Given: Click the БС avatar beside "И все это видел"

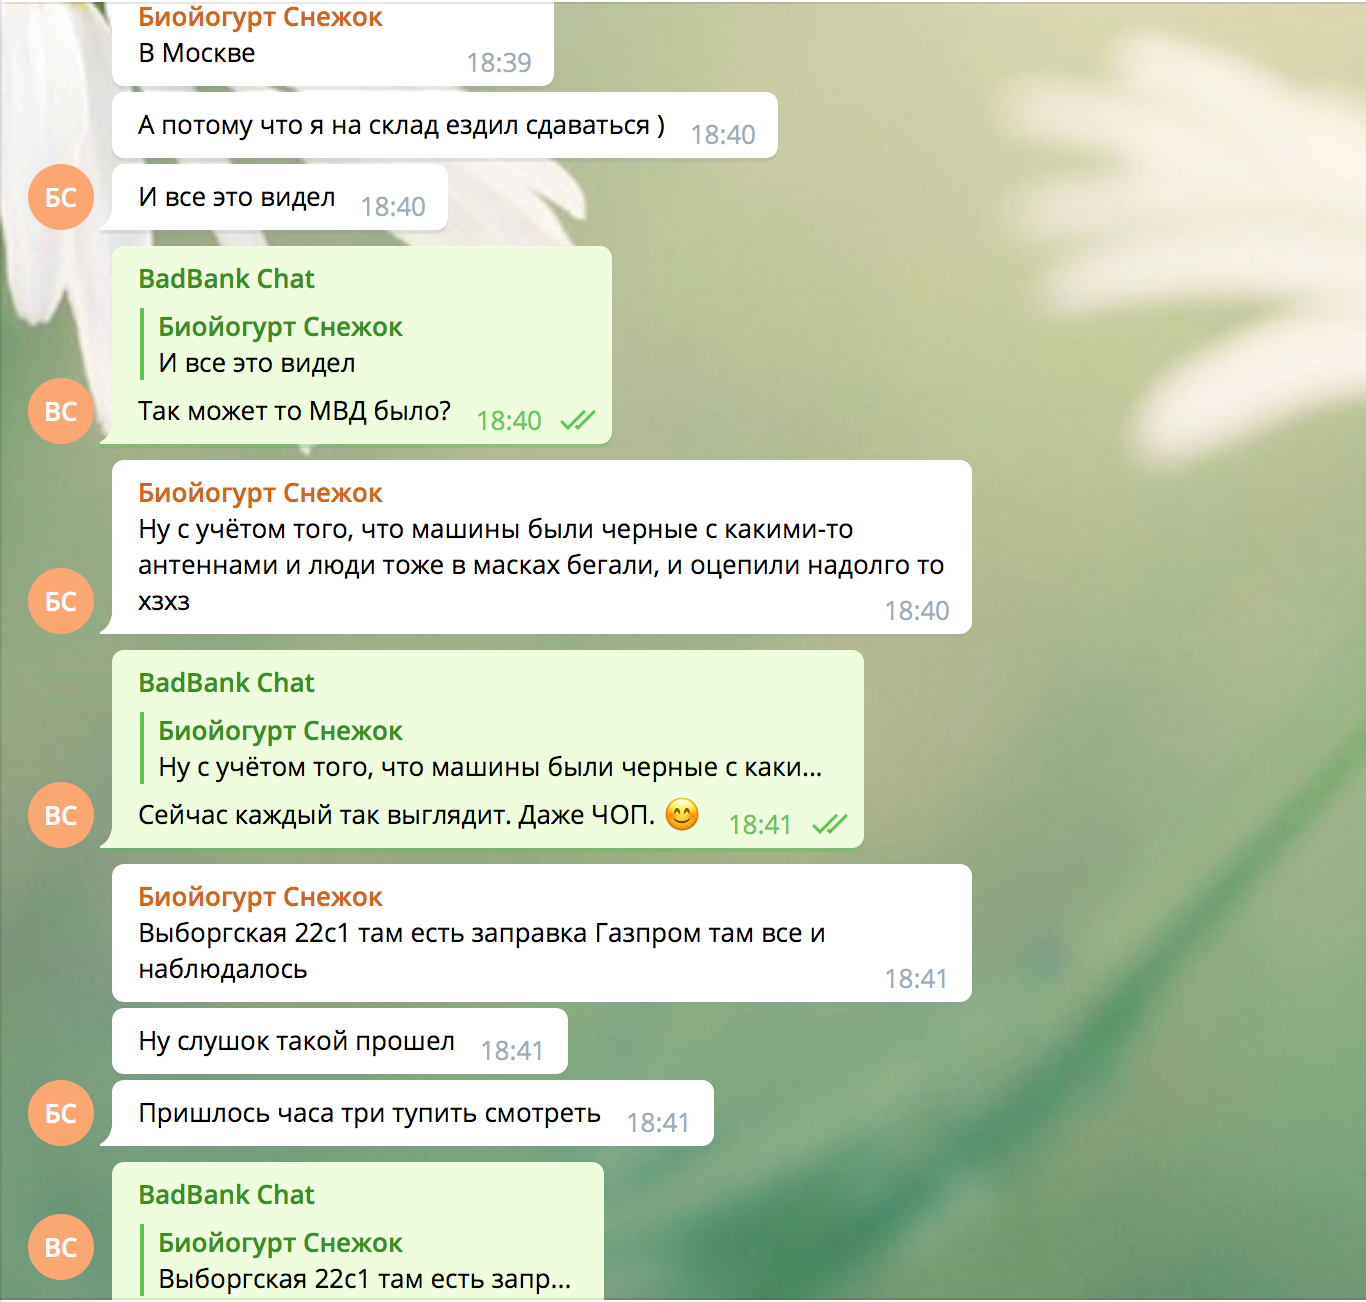Looking at the screenshot, I should click(61, 197).
